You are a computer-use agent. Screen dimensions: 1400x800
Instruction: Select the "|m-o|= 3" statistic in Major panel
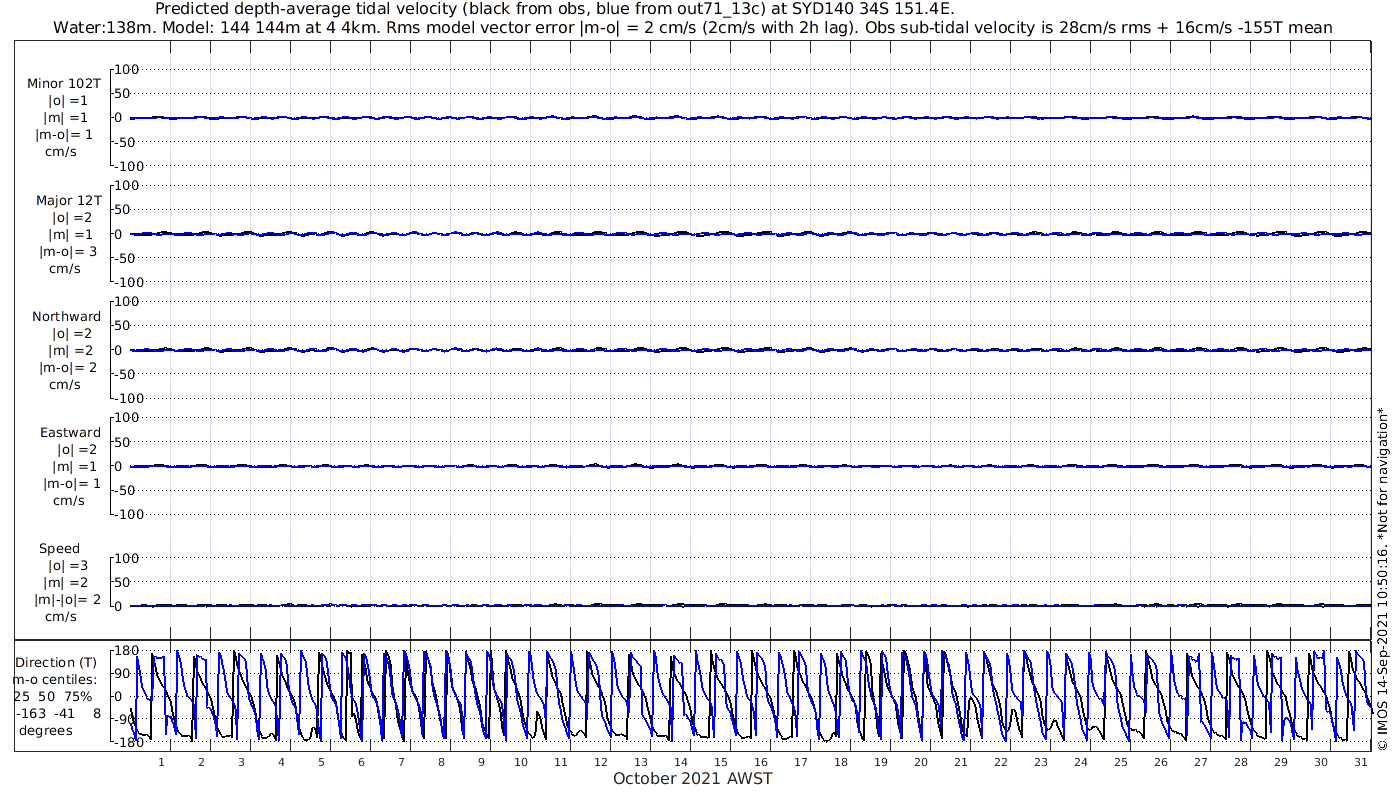[66, 252]
